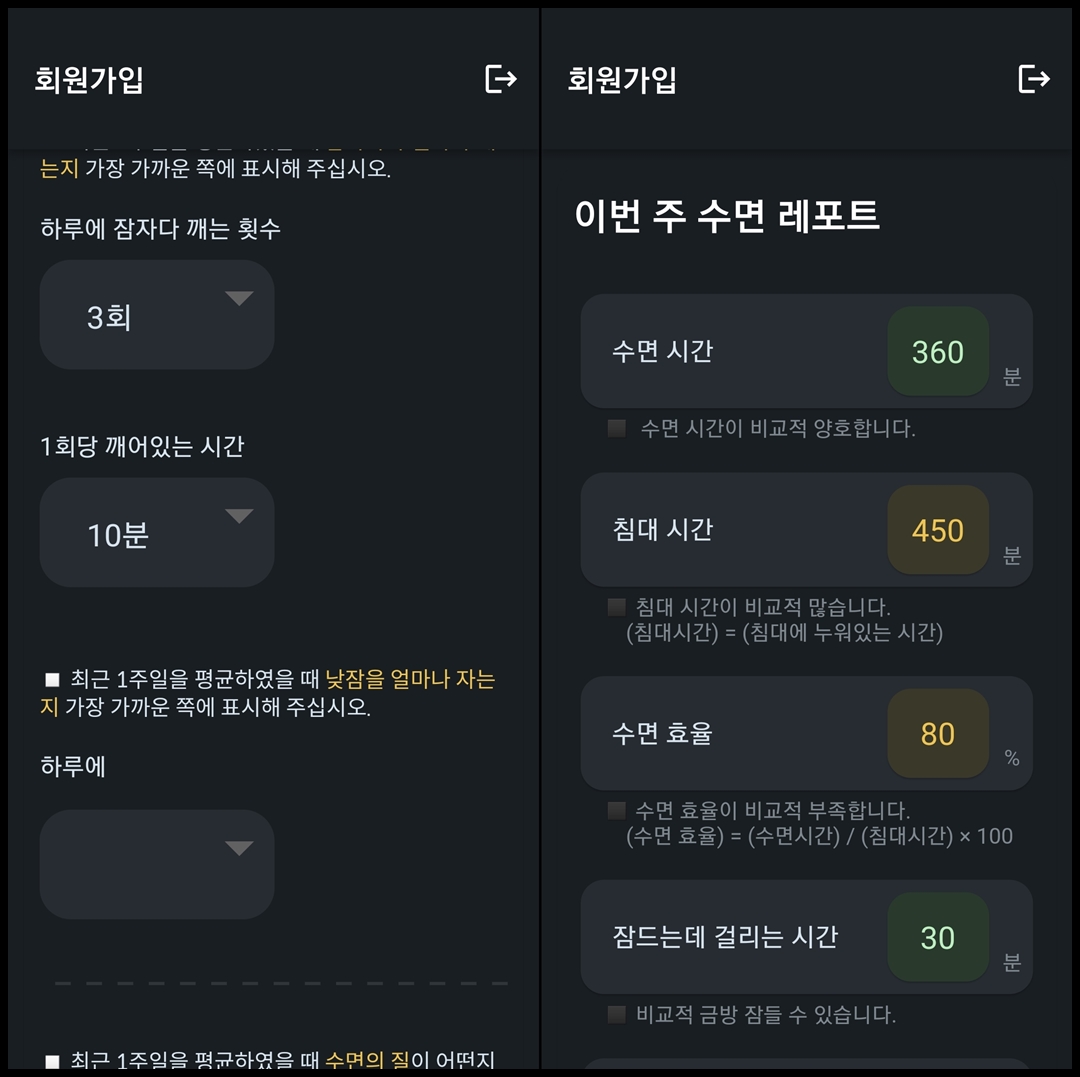Open the empty nap amount dropdown under 하루에
The width and height of the screenshot is (1080, 1077).
coord(156,864)
